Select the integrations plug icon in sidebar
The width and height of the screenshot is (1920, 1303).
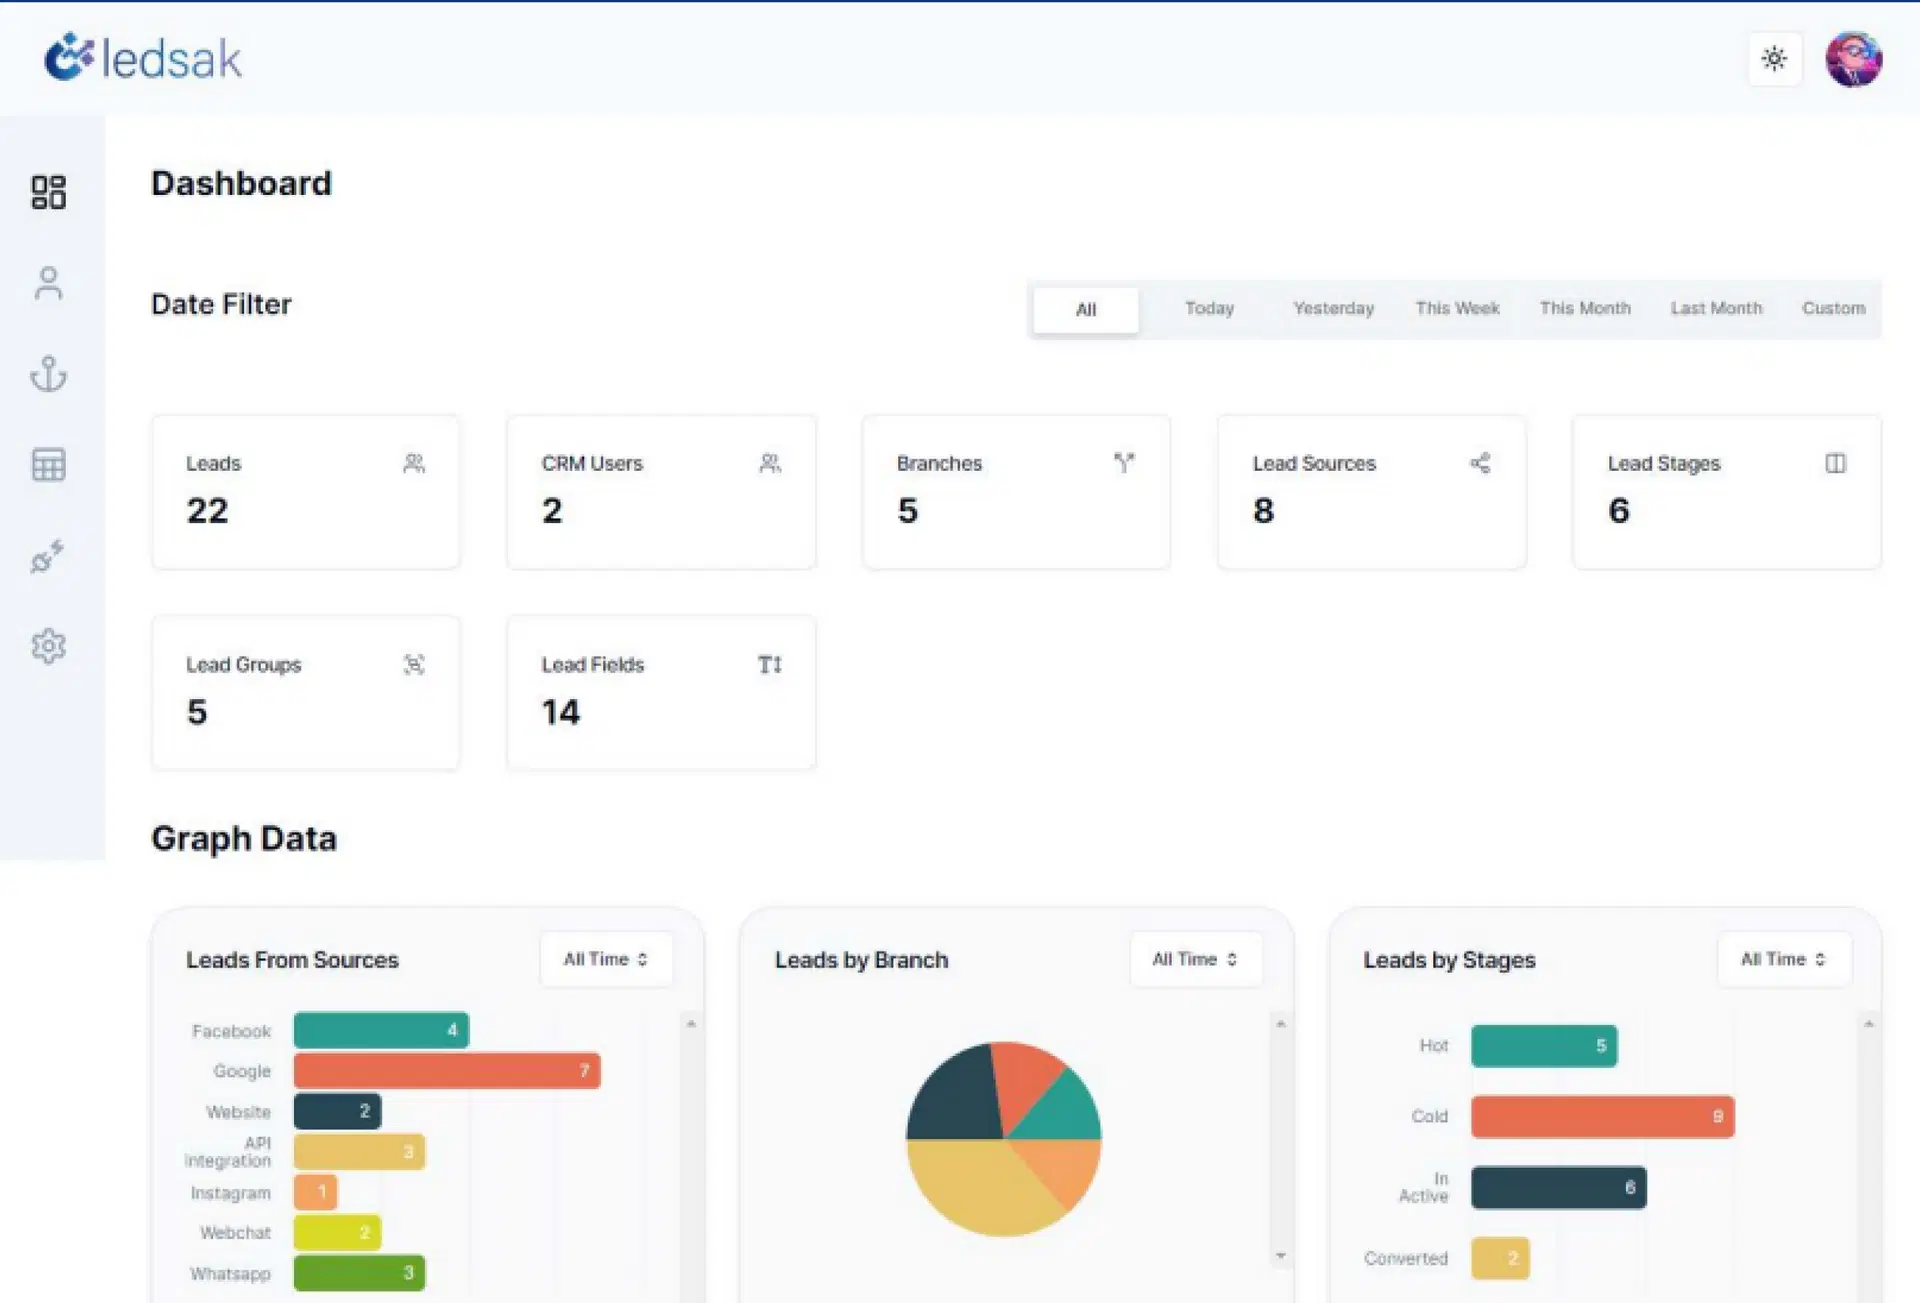click(x=48, y=556)
